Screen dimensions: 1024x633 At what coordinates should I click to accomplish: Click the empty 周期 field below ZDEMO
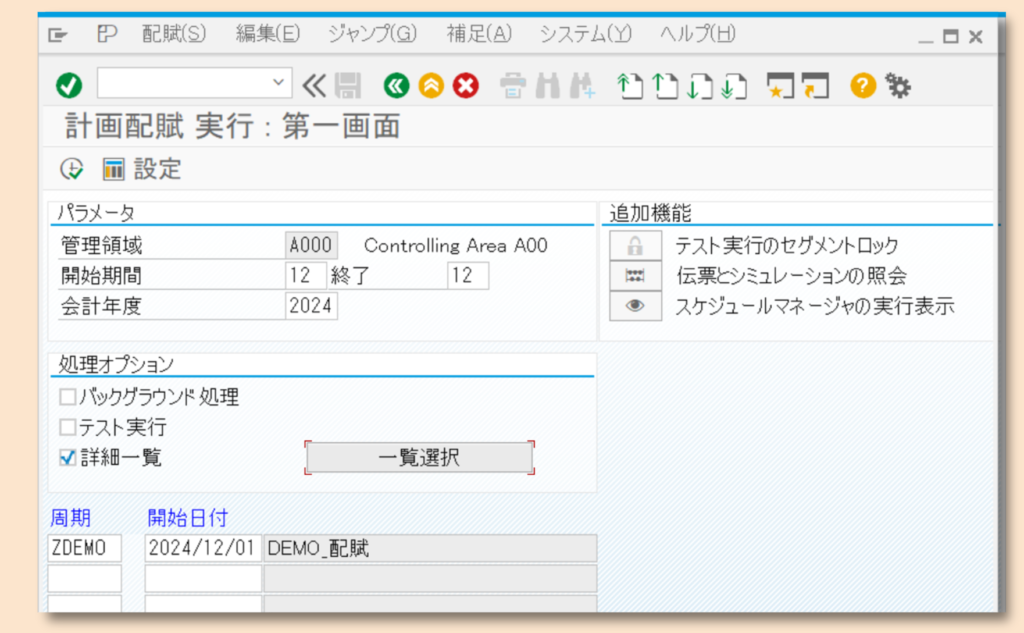[x=85, y=579]
